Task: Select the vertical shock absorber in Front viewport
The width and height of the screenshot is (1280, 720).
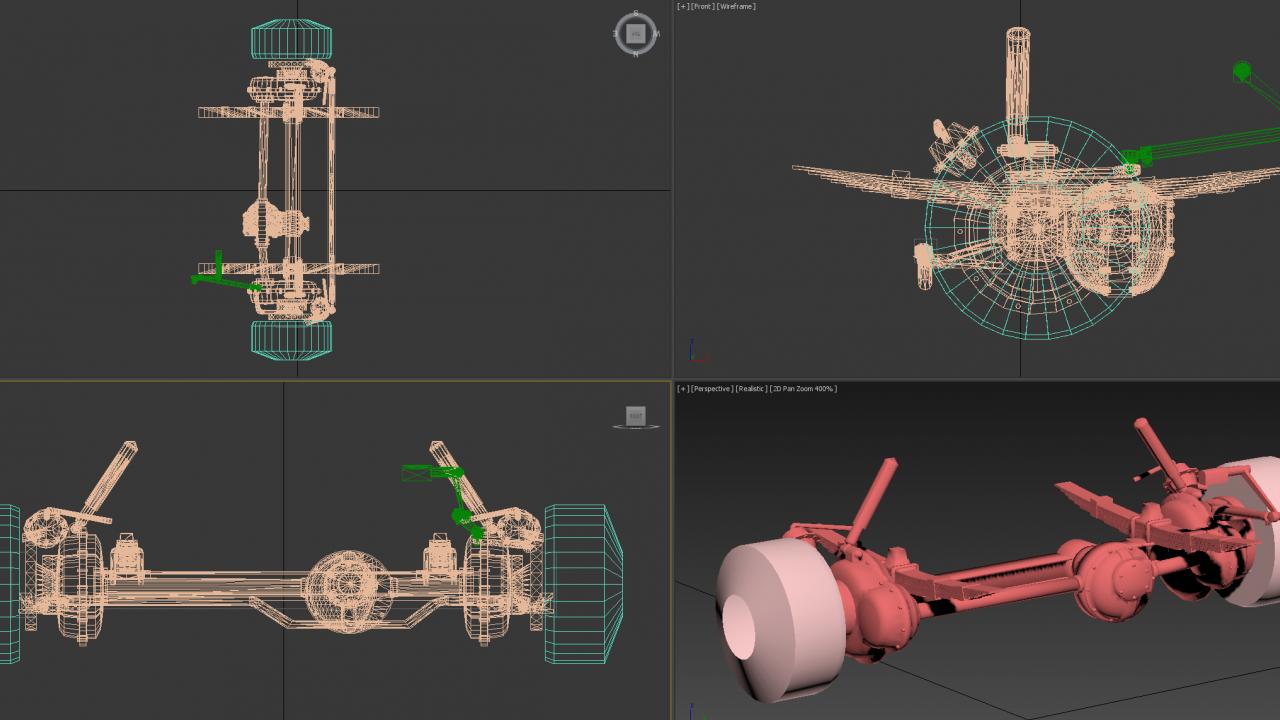Action: pyautogui.click(x=1017, y=80)
